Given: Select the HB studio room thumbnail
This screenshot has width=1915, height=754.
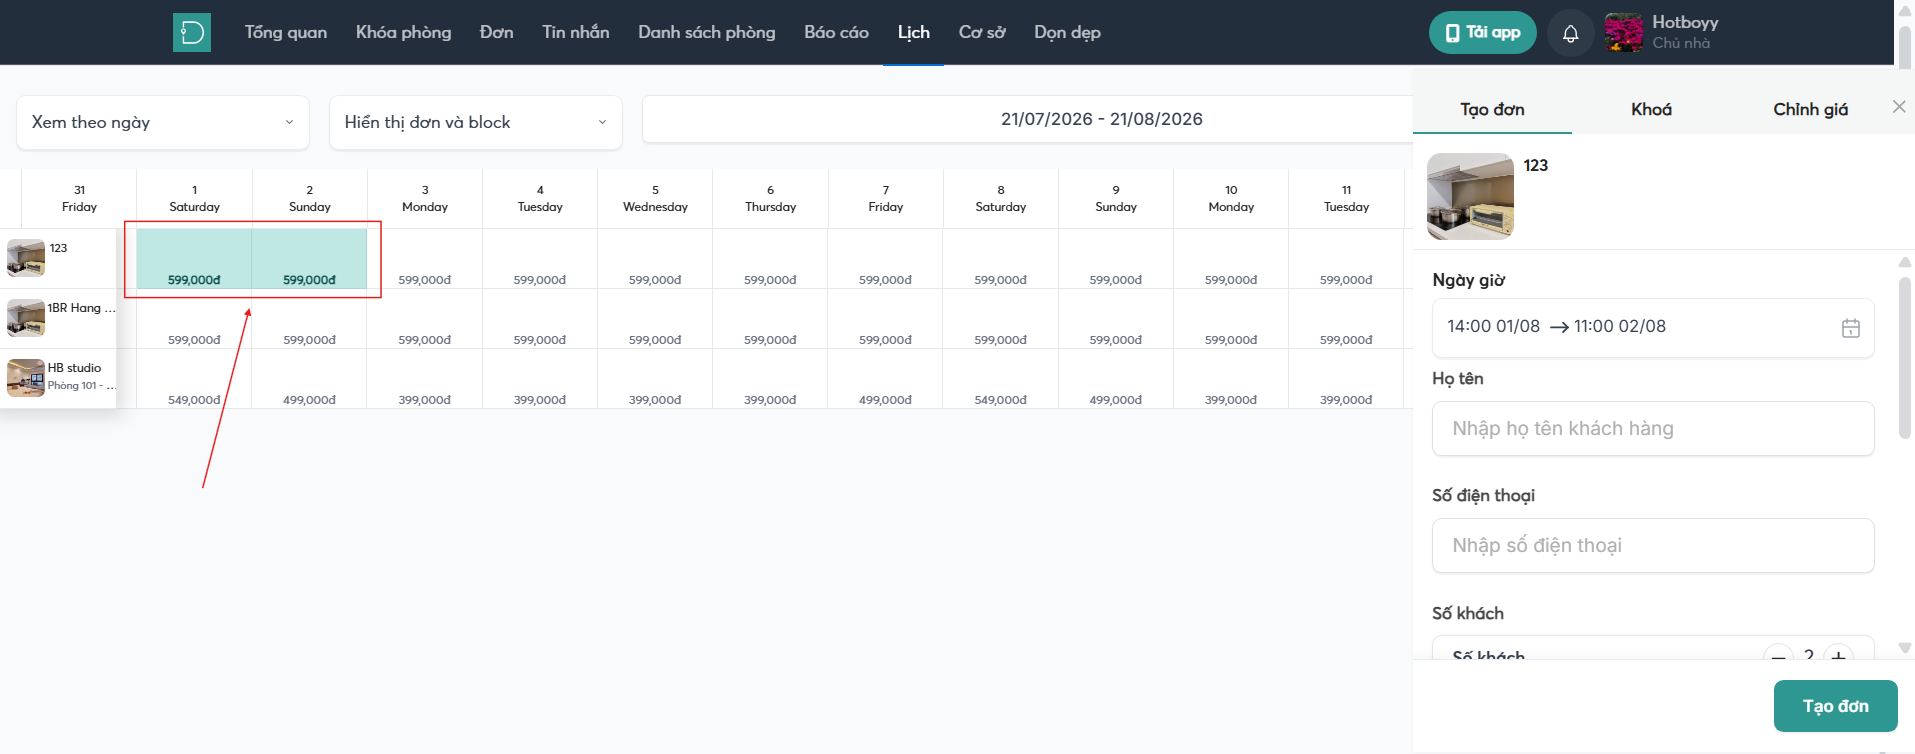Looking at the screenshot, I should [26, 378].
